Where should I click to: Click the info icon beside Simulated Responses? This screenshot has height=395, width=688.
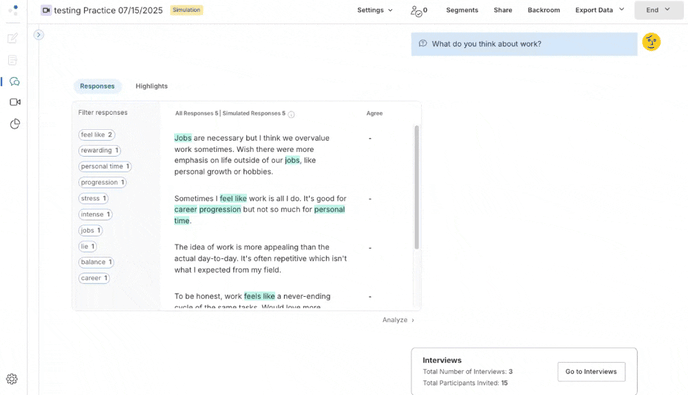coord(291,114)
